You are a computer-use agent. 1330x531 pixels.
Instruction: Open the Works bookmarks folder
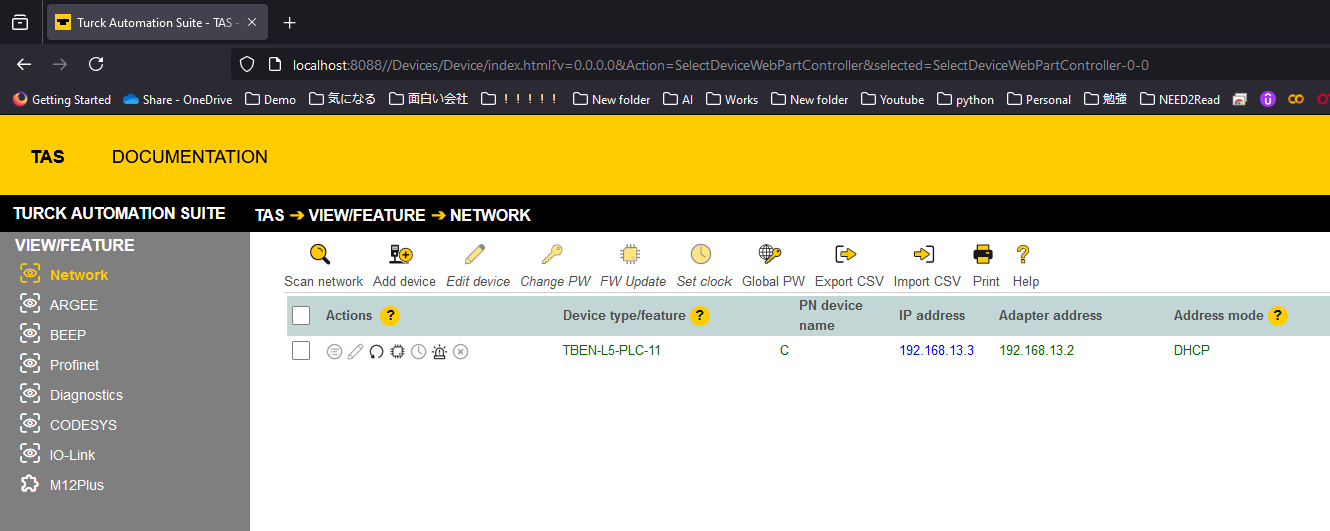click(x=732, y=99)
